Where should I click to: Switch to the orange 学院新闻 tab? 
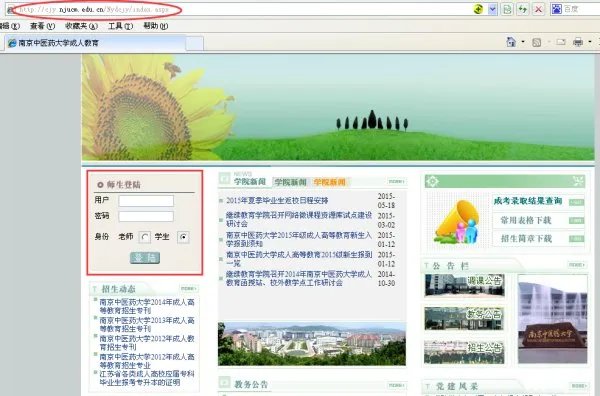point(329,182)
